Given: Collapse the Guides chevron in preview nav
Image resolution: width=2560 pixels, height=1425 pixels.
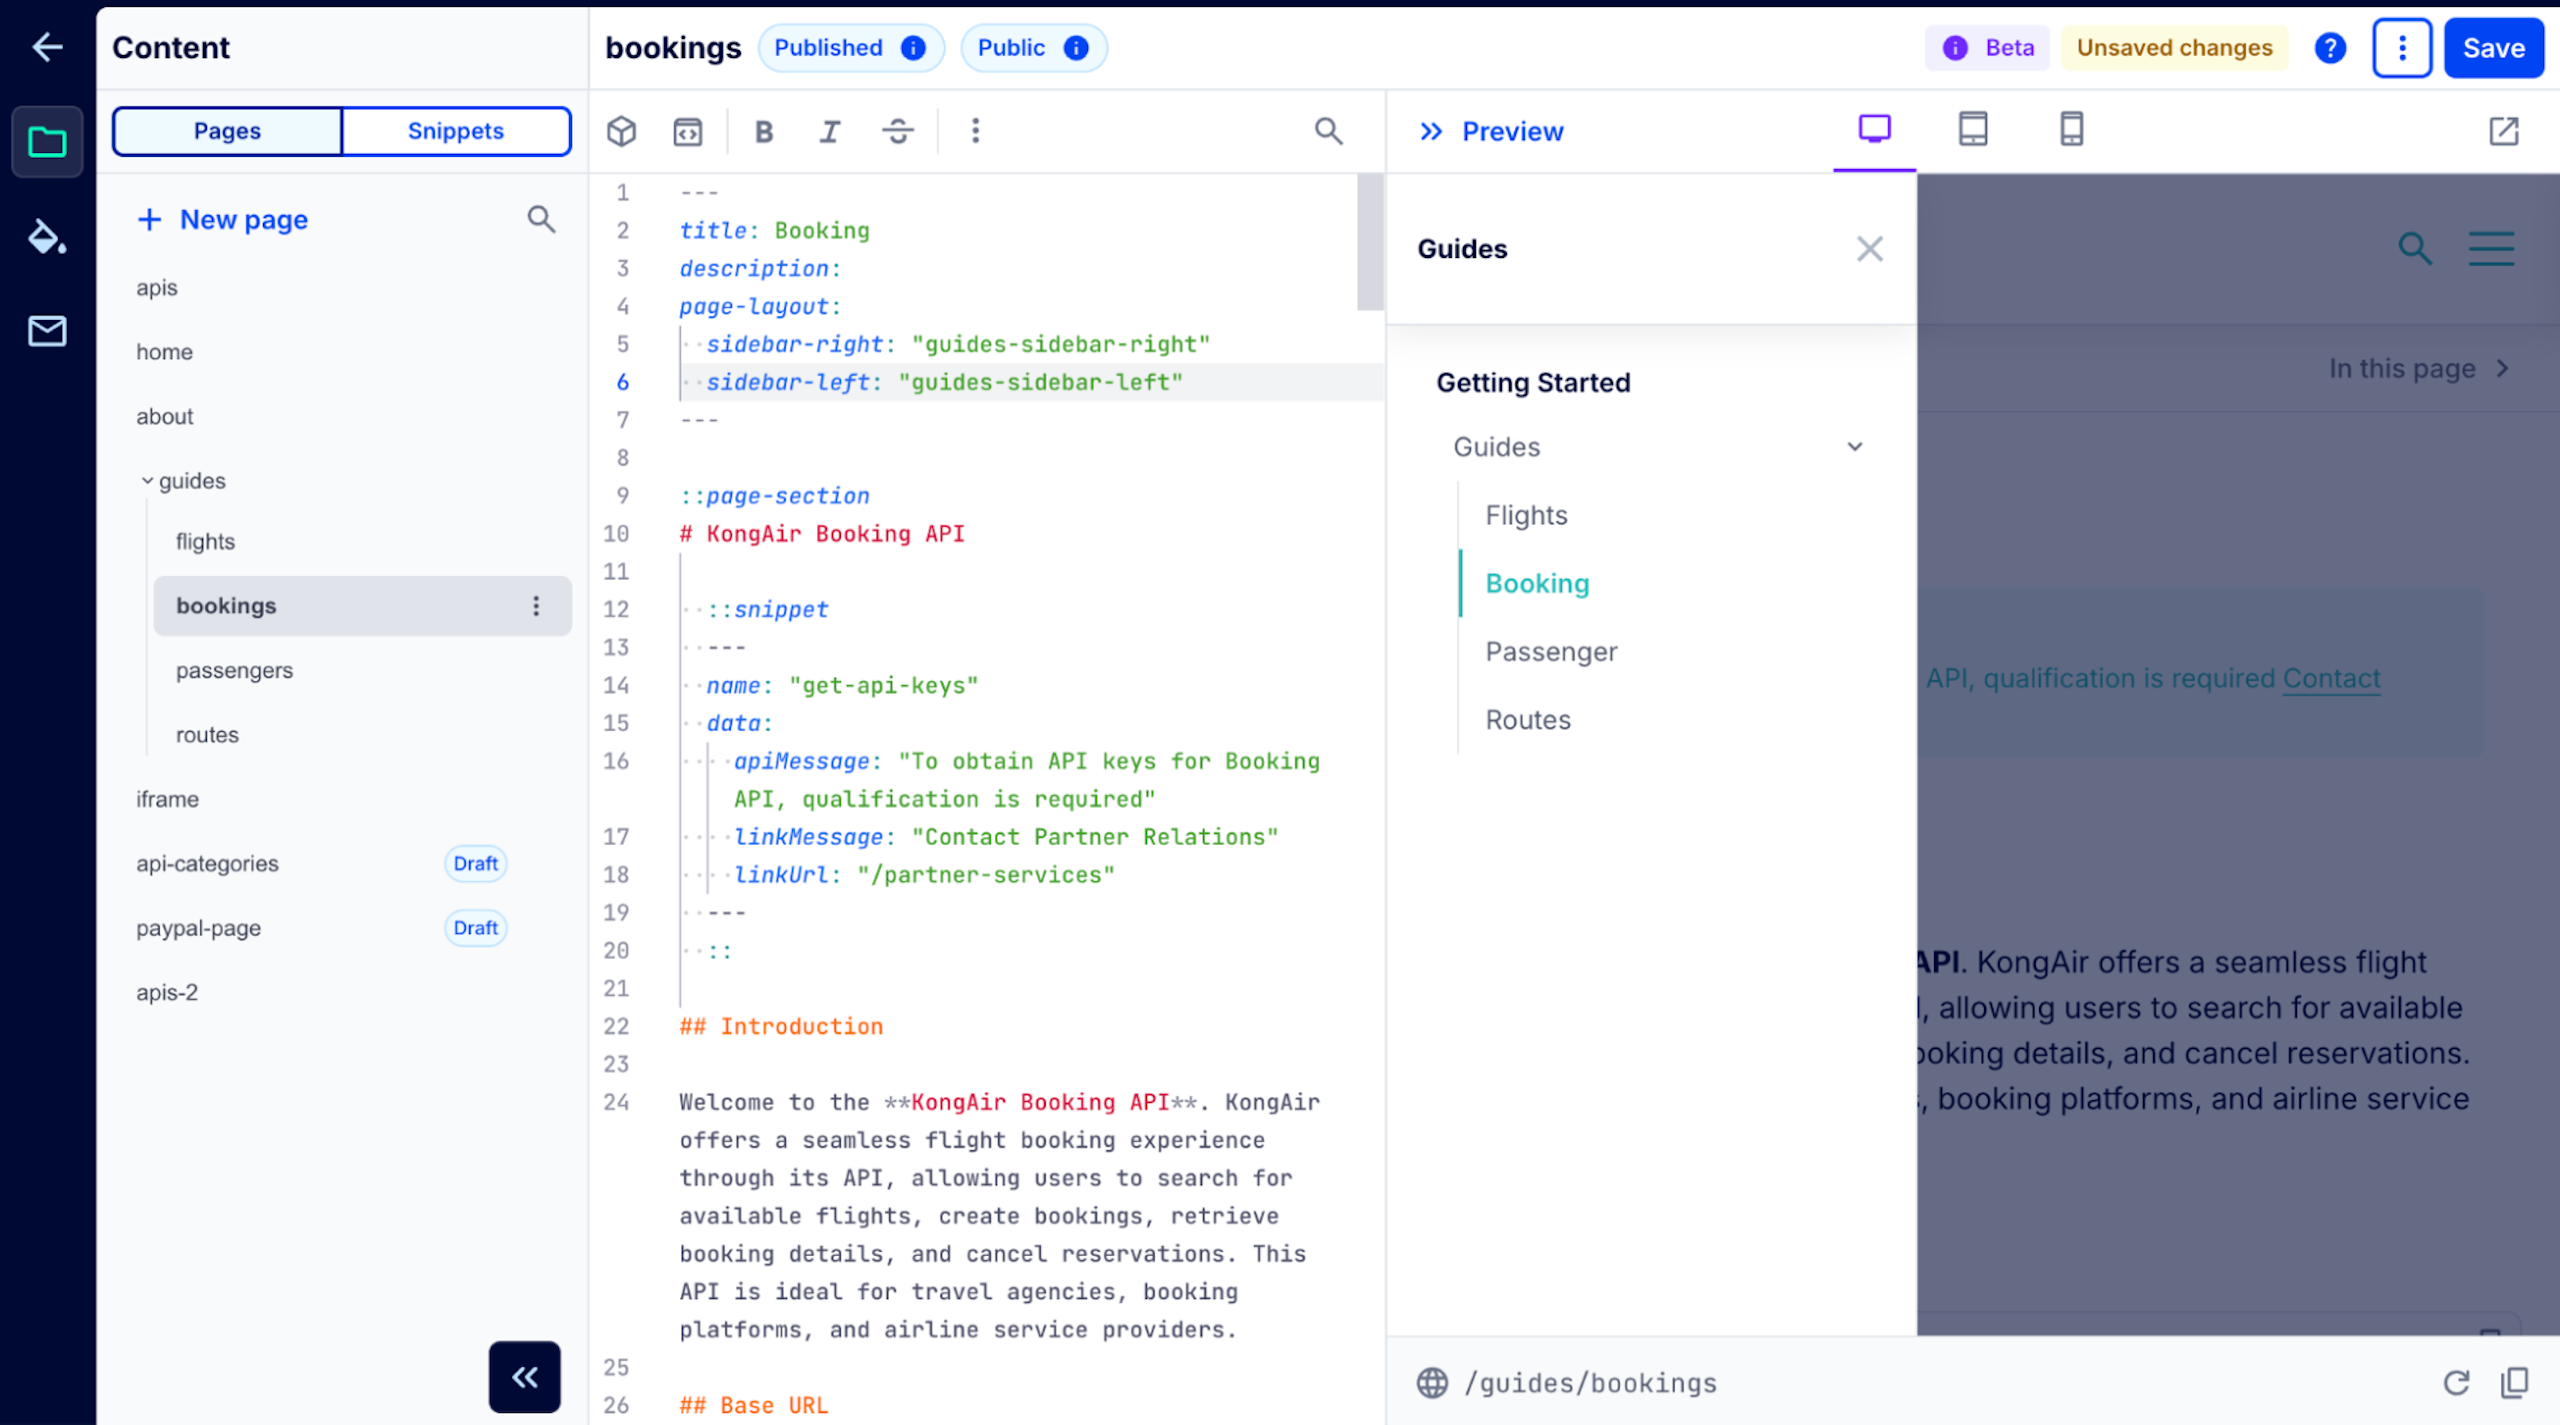Looking at the screenshot, I should pos(1855,447).
